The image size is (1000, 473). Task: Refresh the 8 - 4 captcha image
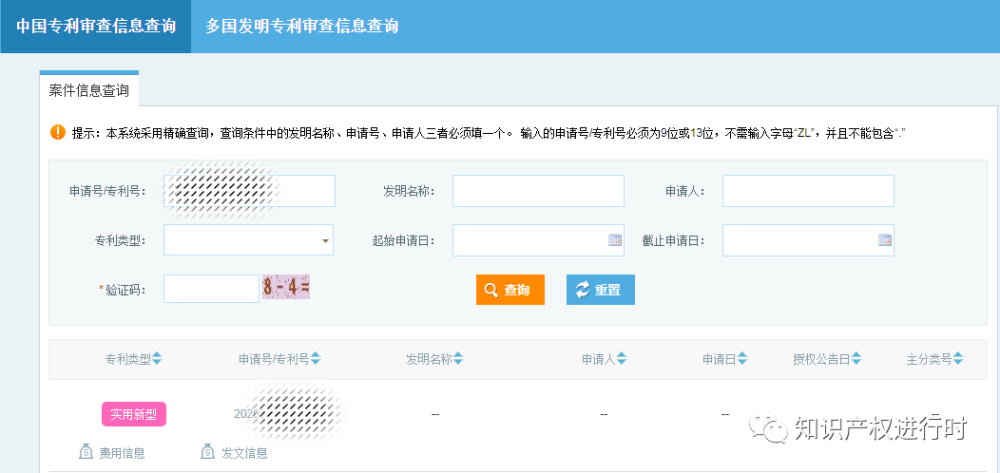point(286,287)
